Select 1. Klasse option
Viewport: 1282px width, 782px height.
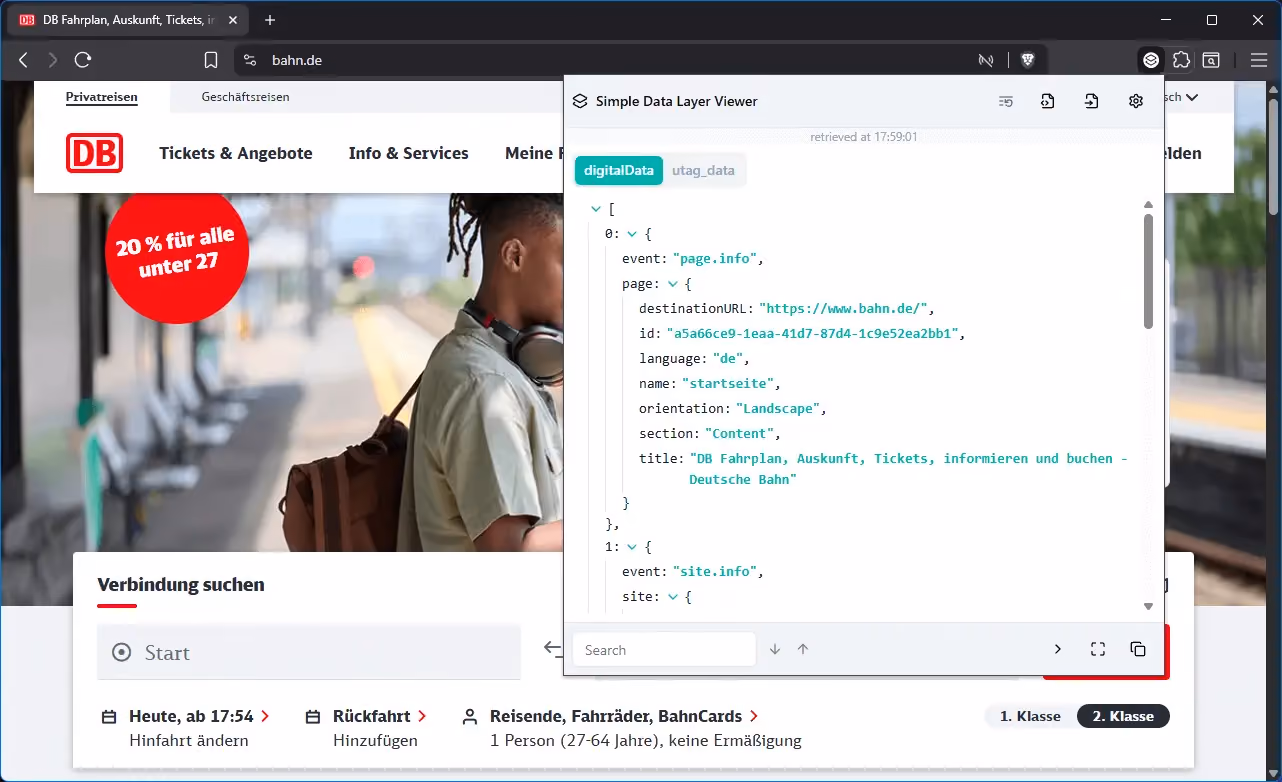click(x=1030, y=716)
